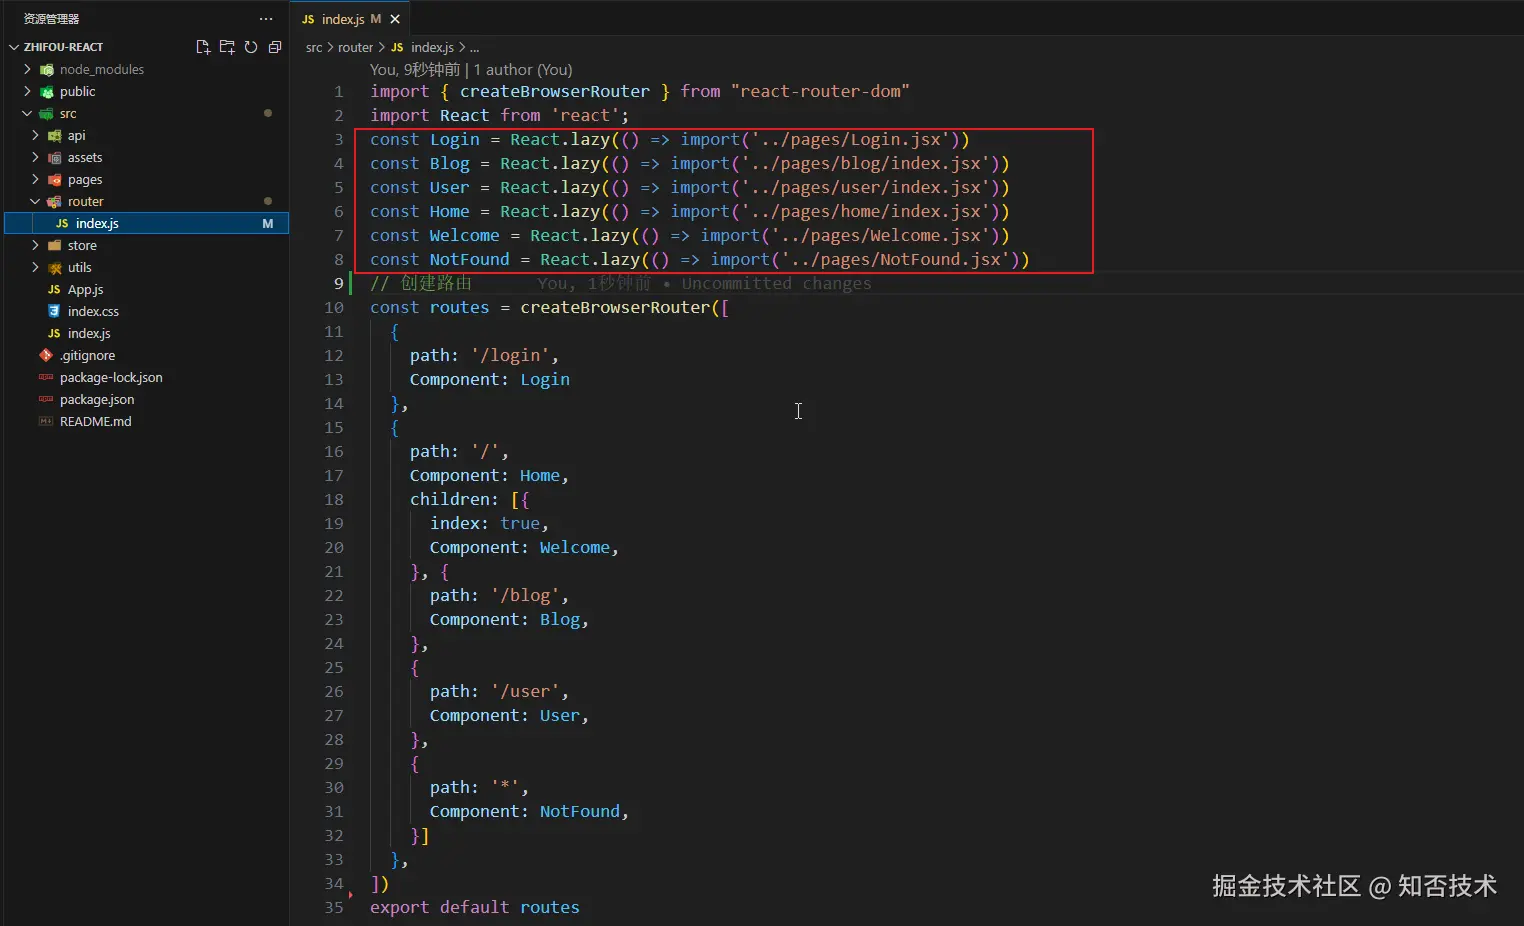Click the router breadcrumb segment
Image resolution: width=1524 pixels, height=926 pixels.
coord(355,47)
